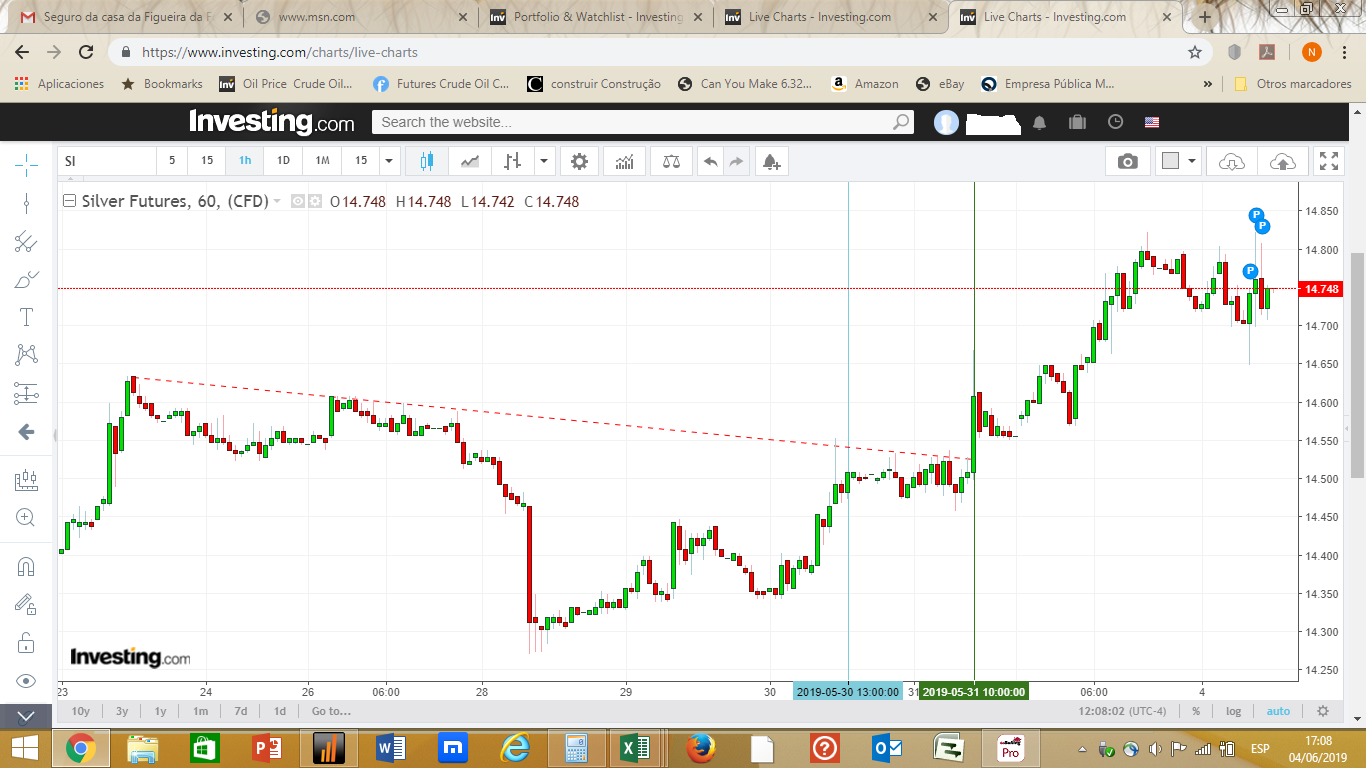Click the 14.748 current price label
Viewport: 1366px width, 768px height.
1322,289
